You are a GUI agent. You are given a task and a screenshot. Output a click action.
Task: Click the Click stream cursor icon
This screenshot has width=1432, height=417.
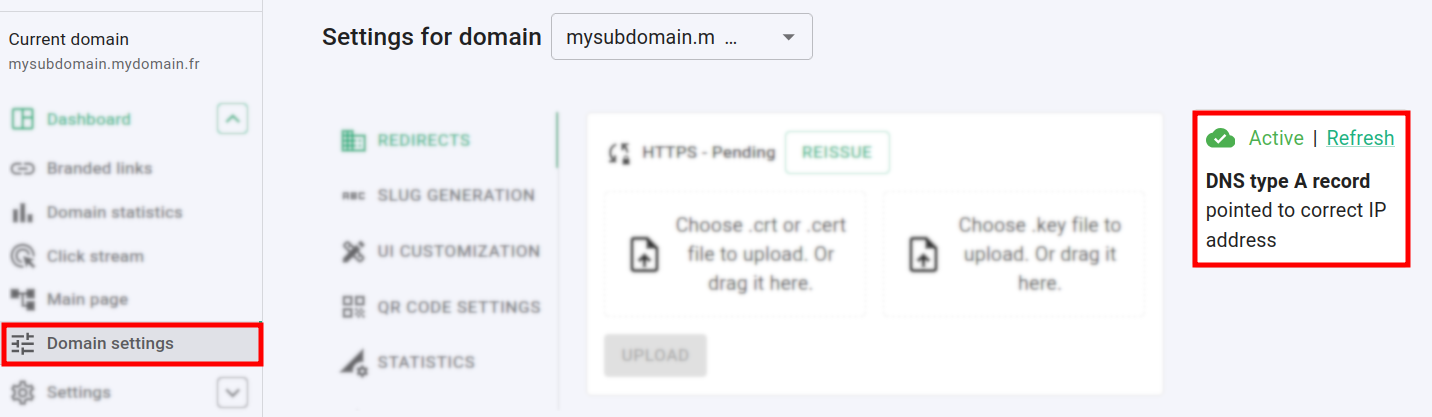click(22, 256)
